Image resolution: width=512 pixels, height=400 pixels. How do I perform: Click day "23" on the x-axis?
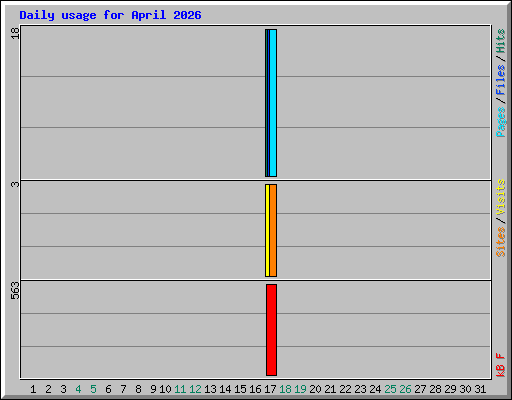click(x=360, y=389)
